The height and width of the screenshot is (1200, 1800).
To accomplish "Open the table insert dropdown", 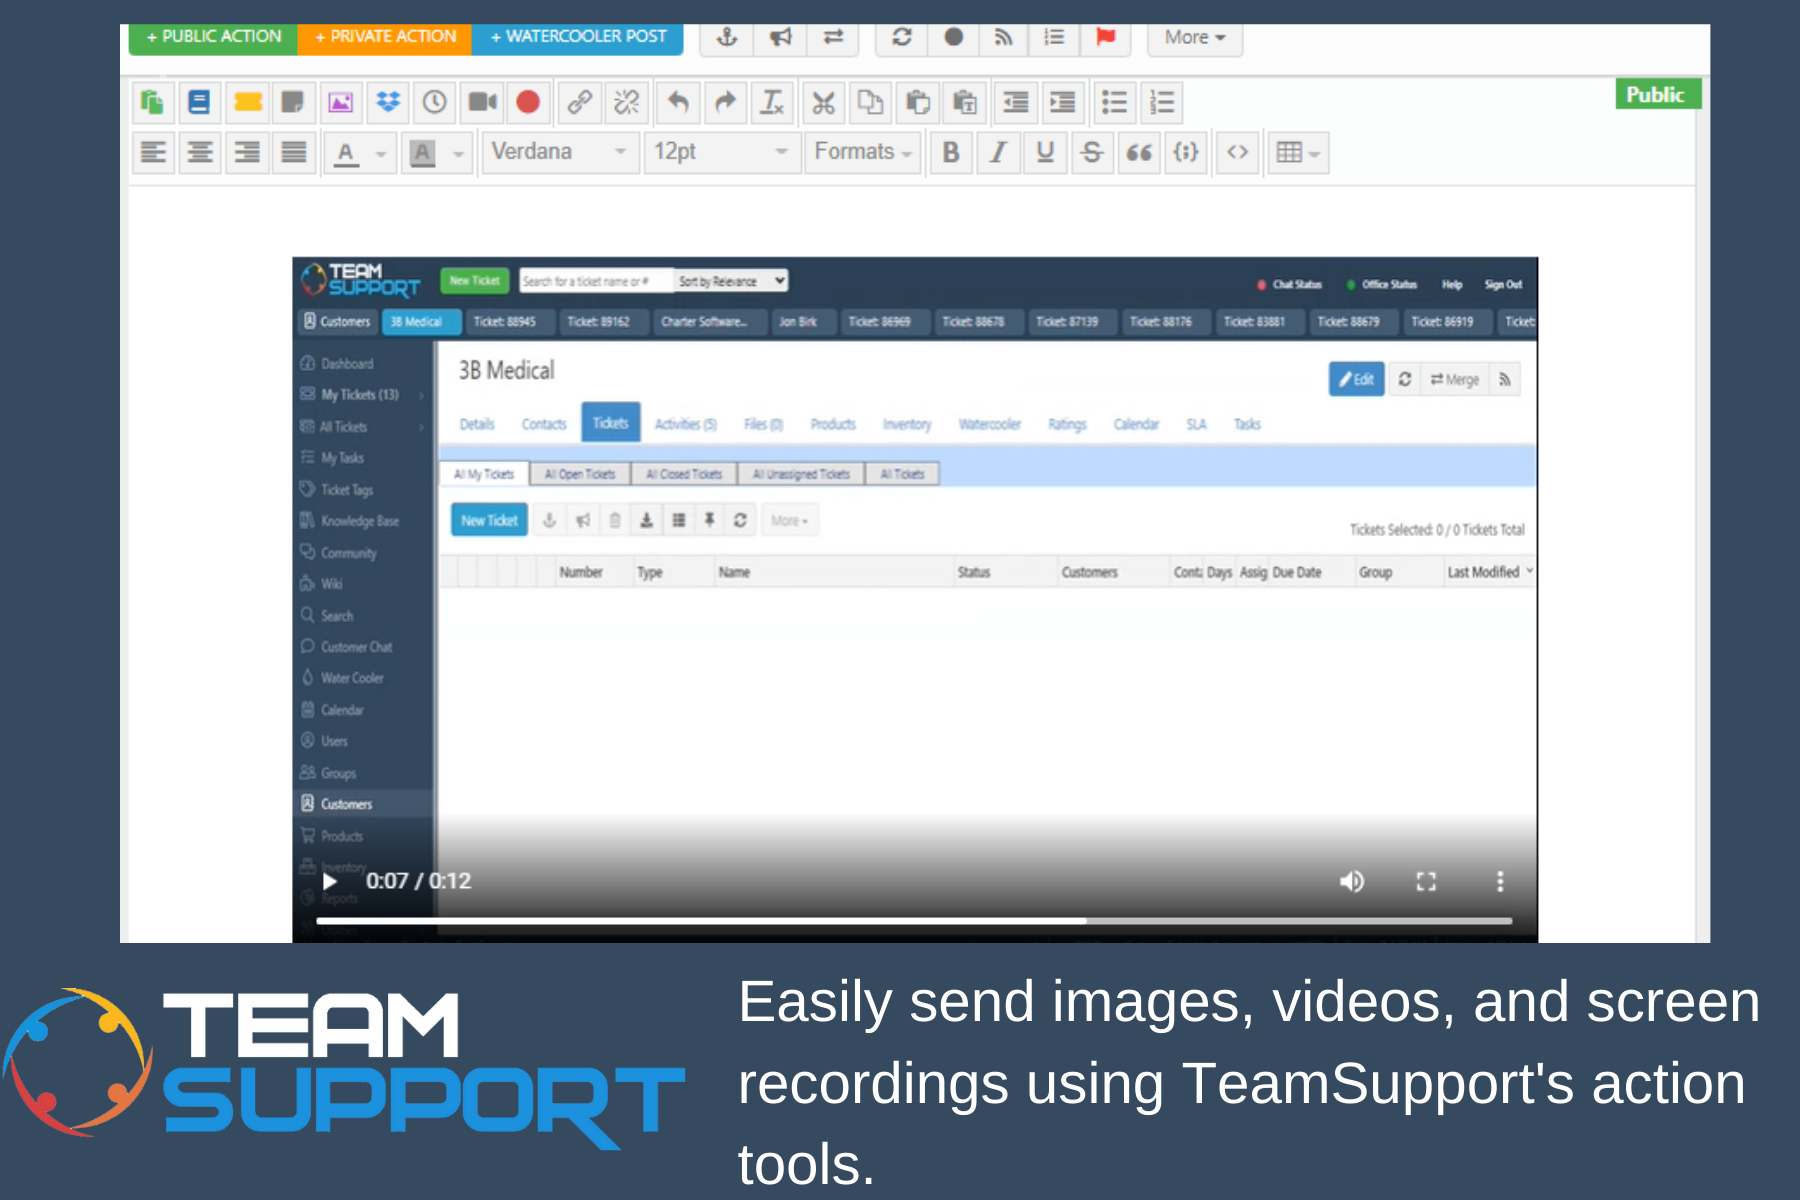I will coord(1298,152).
